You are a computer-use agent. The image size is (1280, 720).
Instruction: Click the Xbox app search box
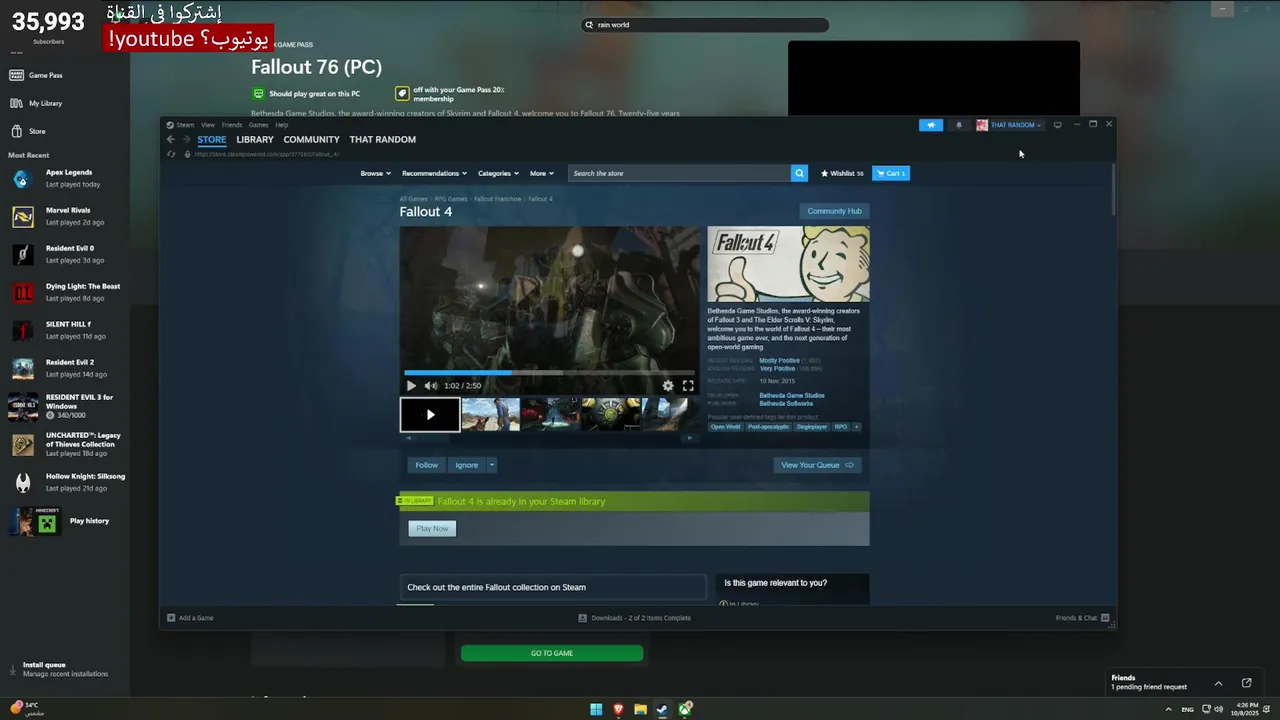click(705, 25)
